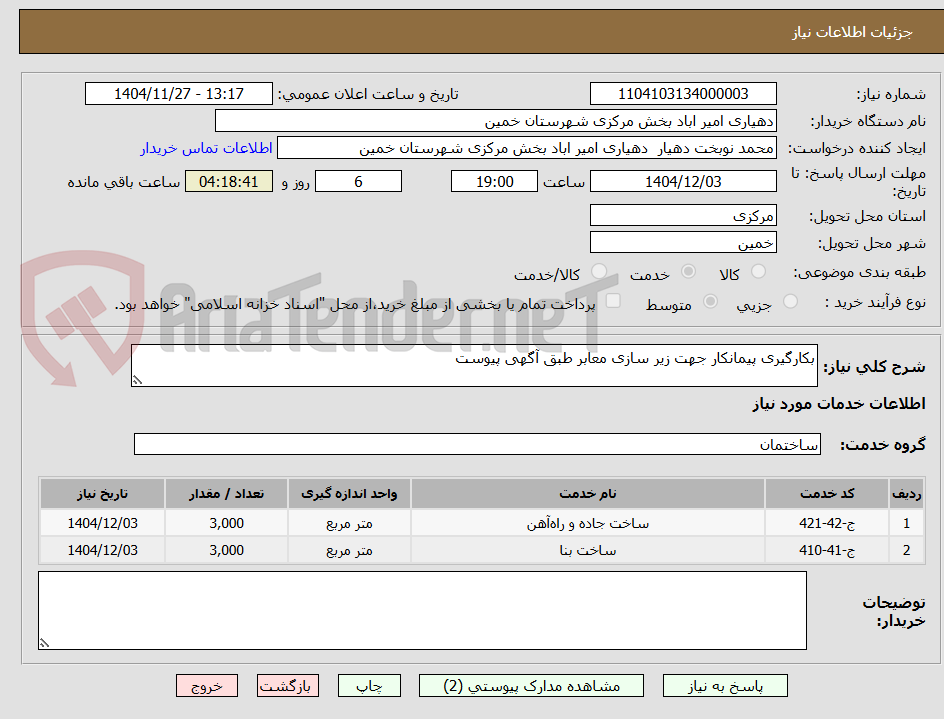The image size is (944, 719).
Task: Click the remaining time counter 04:18:41
Action: [x=229, y=181]
